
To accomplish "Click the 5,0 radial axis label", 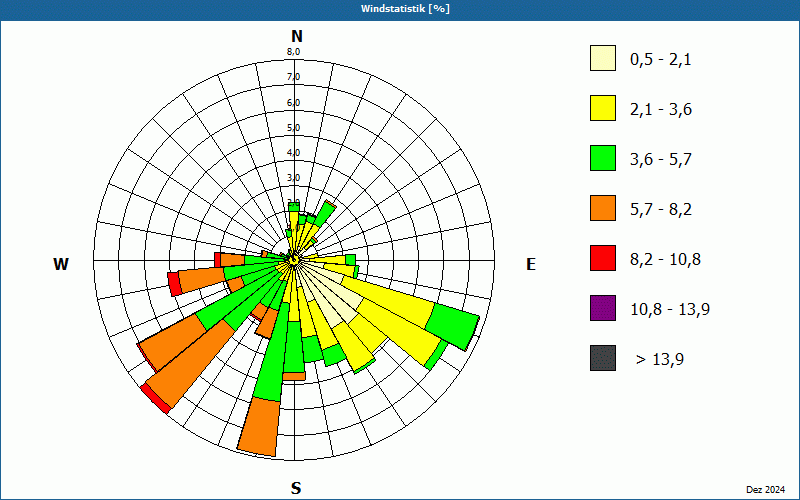I will (293, 128).
